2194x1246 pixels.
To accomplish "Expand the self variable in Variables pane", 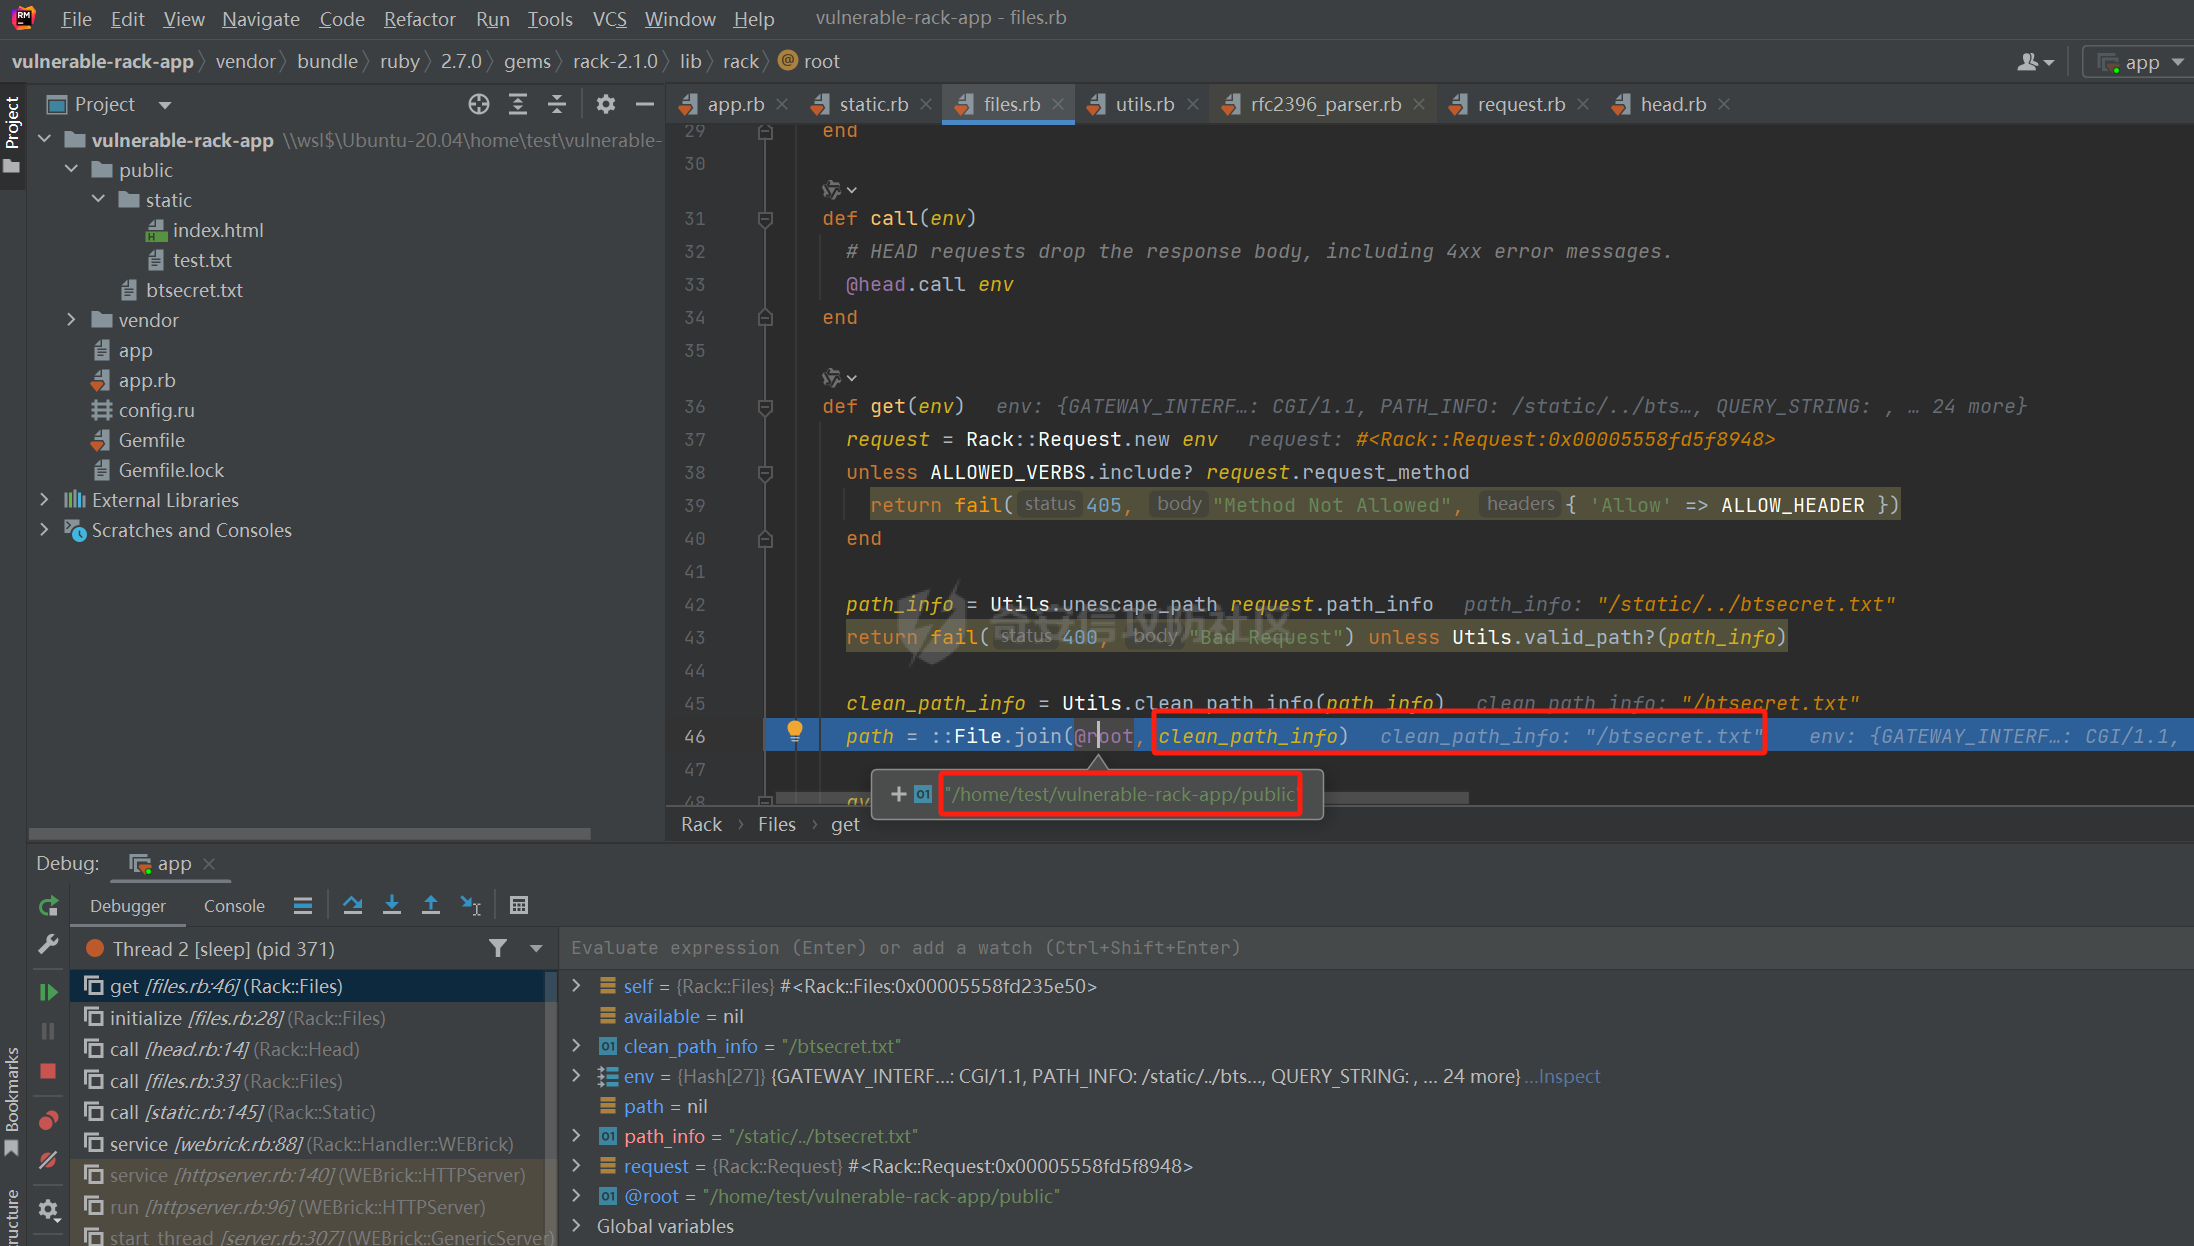I will click(x=577, y=986).
